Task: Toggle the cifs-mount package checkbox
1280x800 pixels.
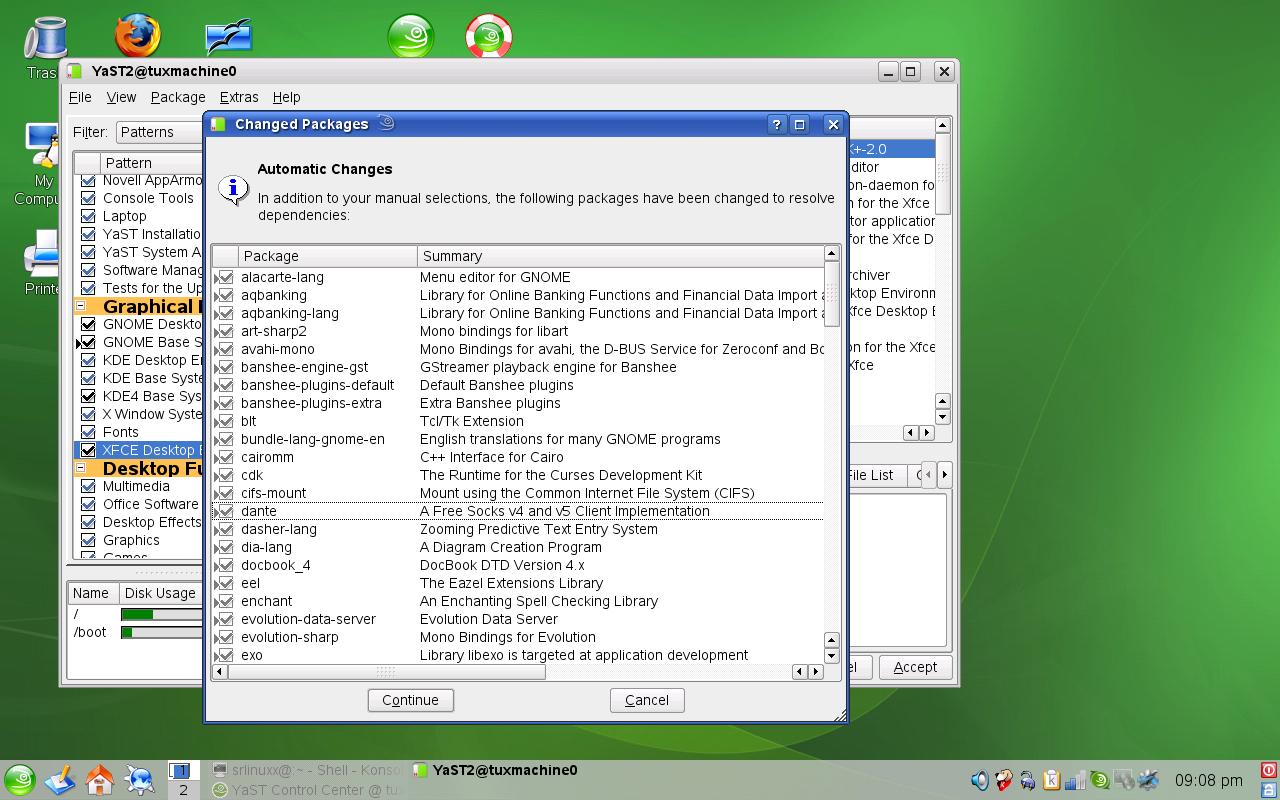Action: (226, 493)
